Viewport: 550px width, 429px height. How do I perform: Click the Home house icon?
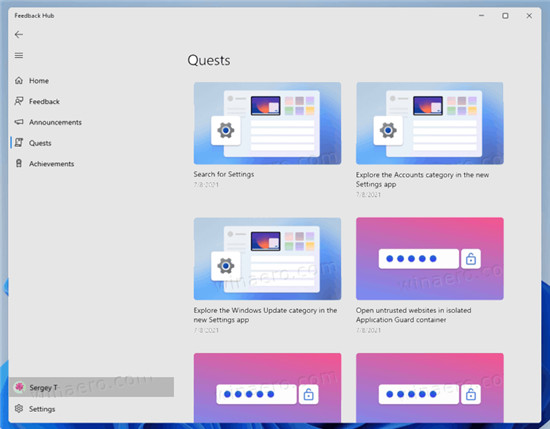tap(19, 81)
